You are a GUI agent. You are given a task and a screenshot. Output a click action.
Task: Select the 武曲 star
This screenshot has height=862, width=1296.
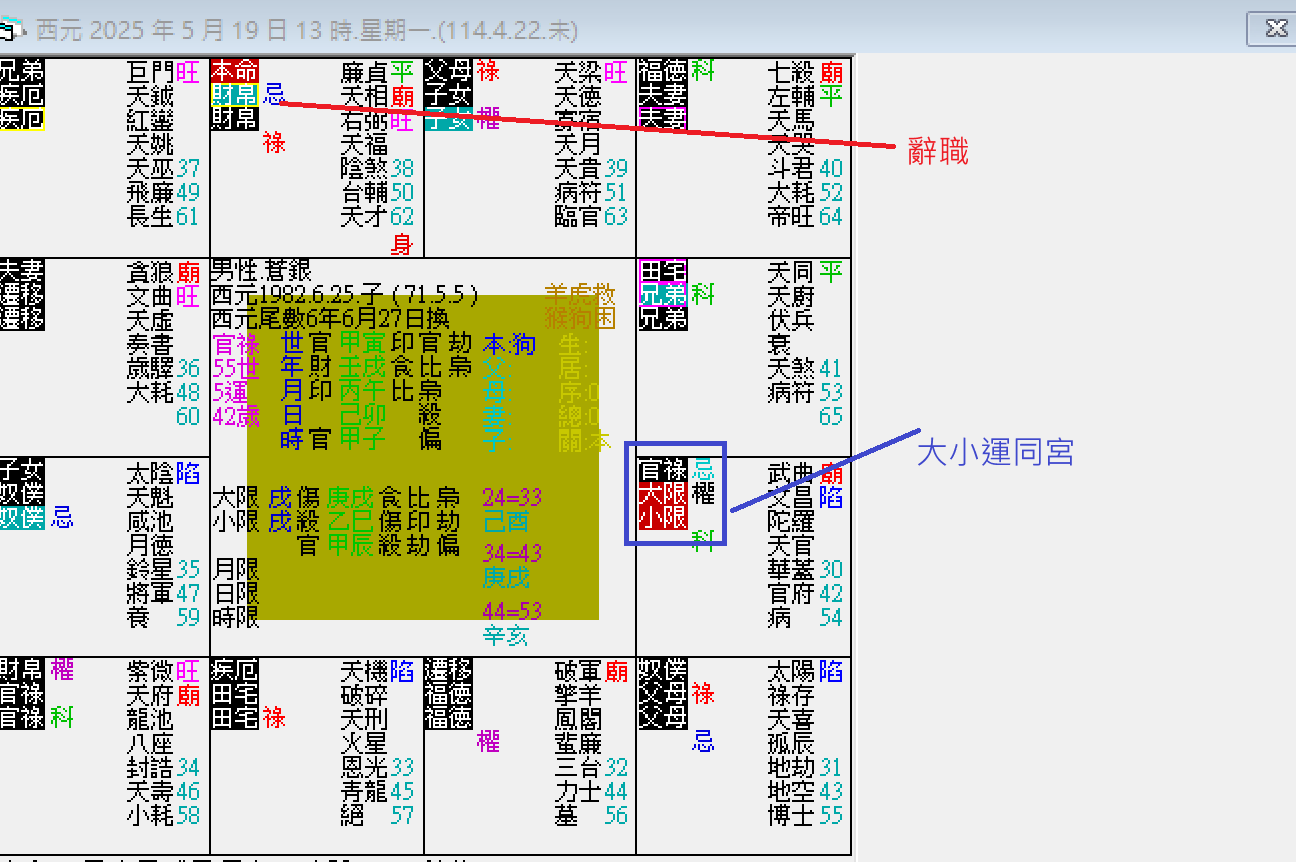click(x=790, y=473)
